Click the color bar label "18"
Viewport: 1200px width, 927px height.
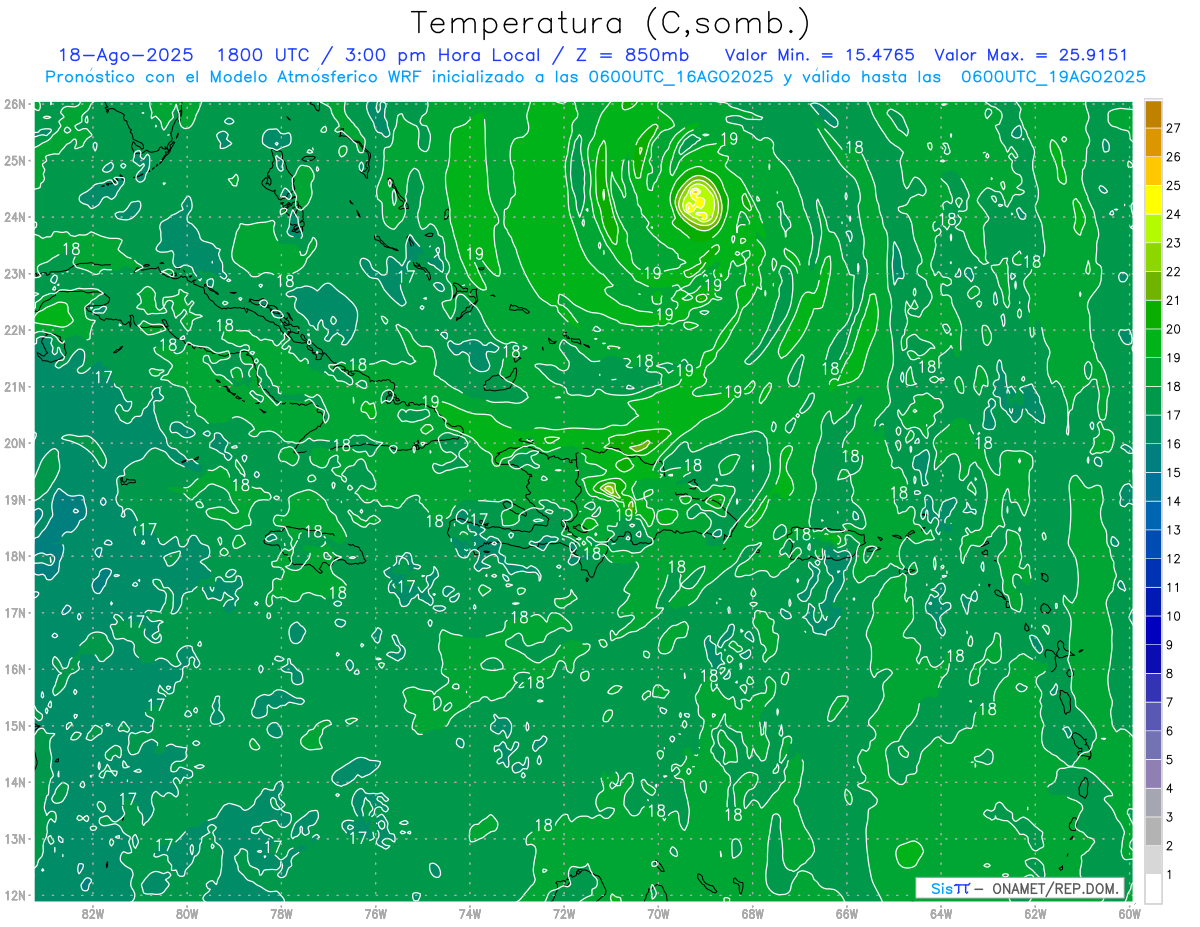[1174, 386]
